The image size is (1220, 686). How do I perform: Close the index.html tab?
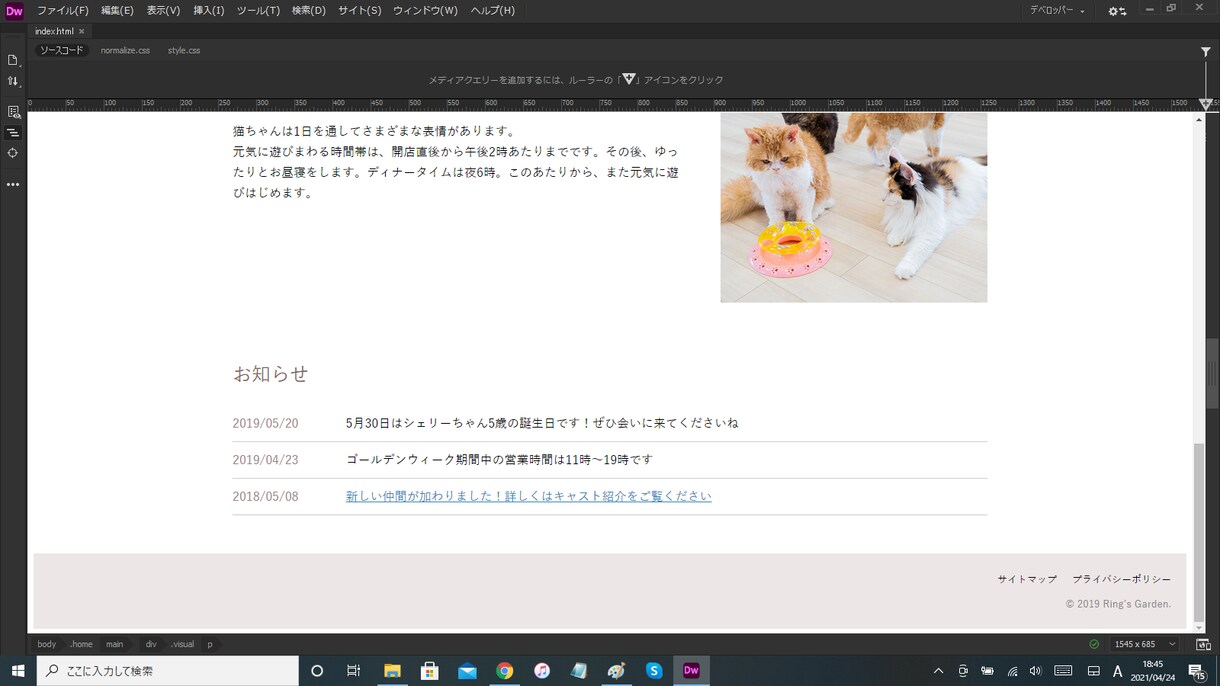82,31
